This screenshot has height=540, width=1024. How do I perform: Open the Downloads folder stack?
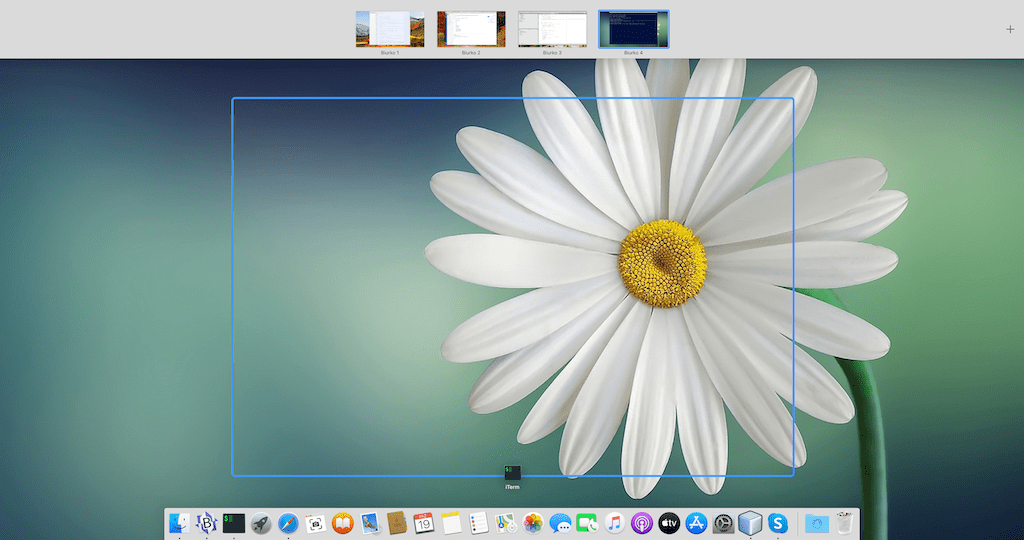point(817,523)
